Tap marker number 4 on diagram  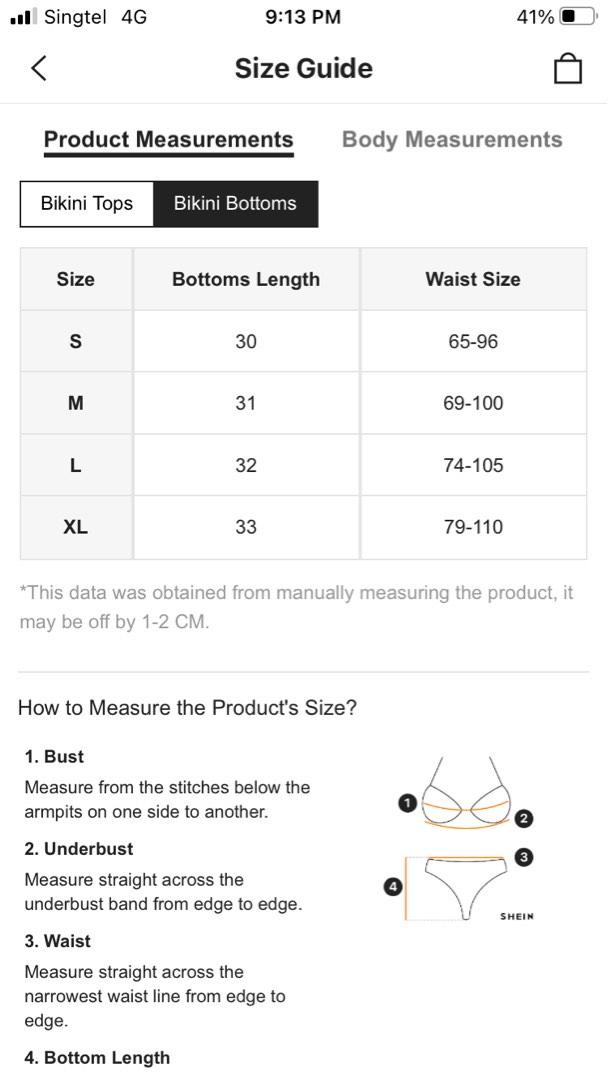click(x=393, y=886)
